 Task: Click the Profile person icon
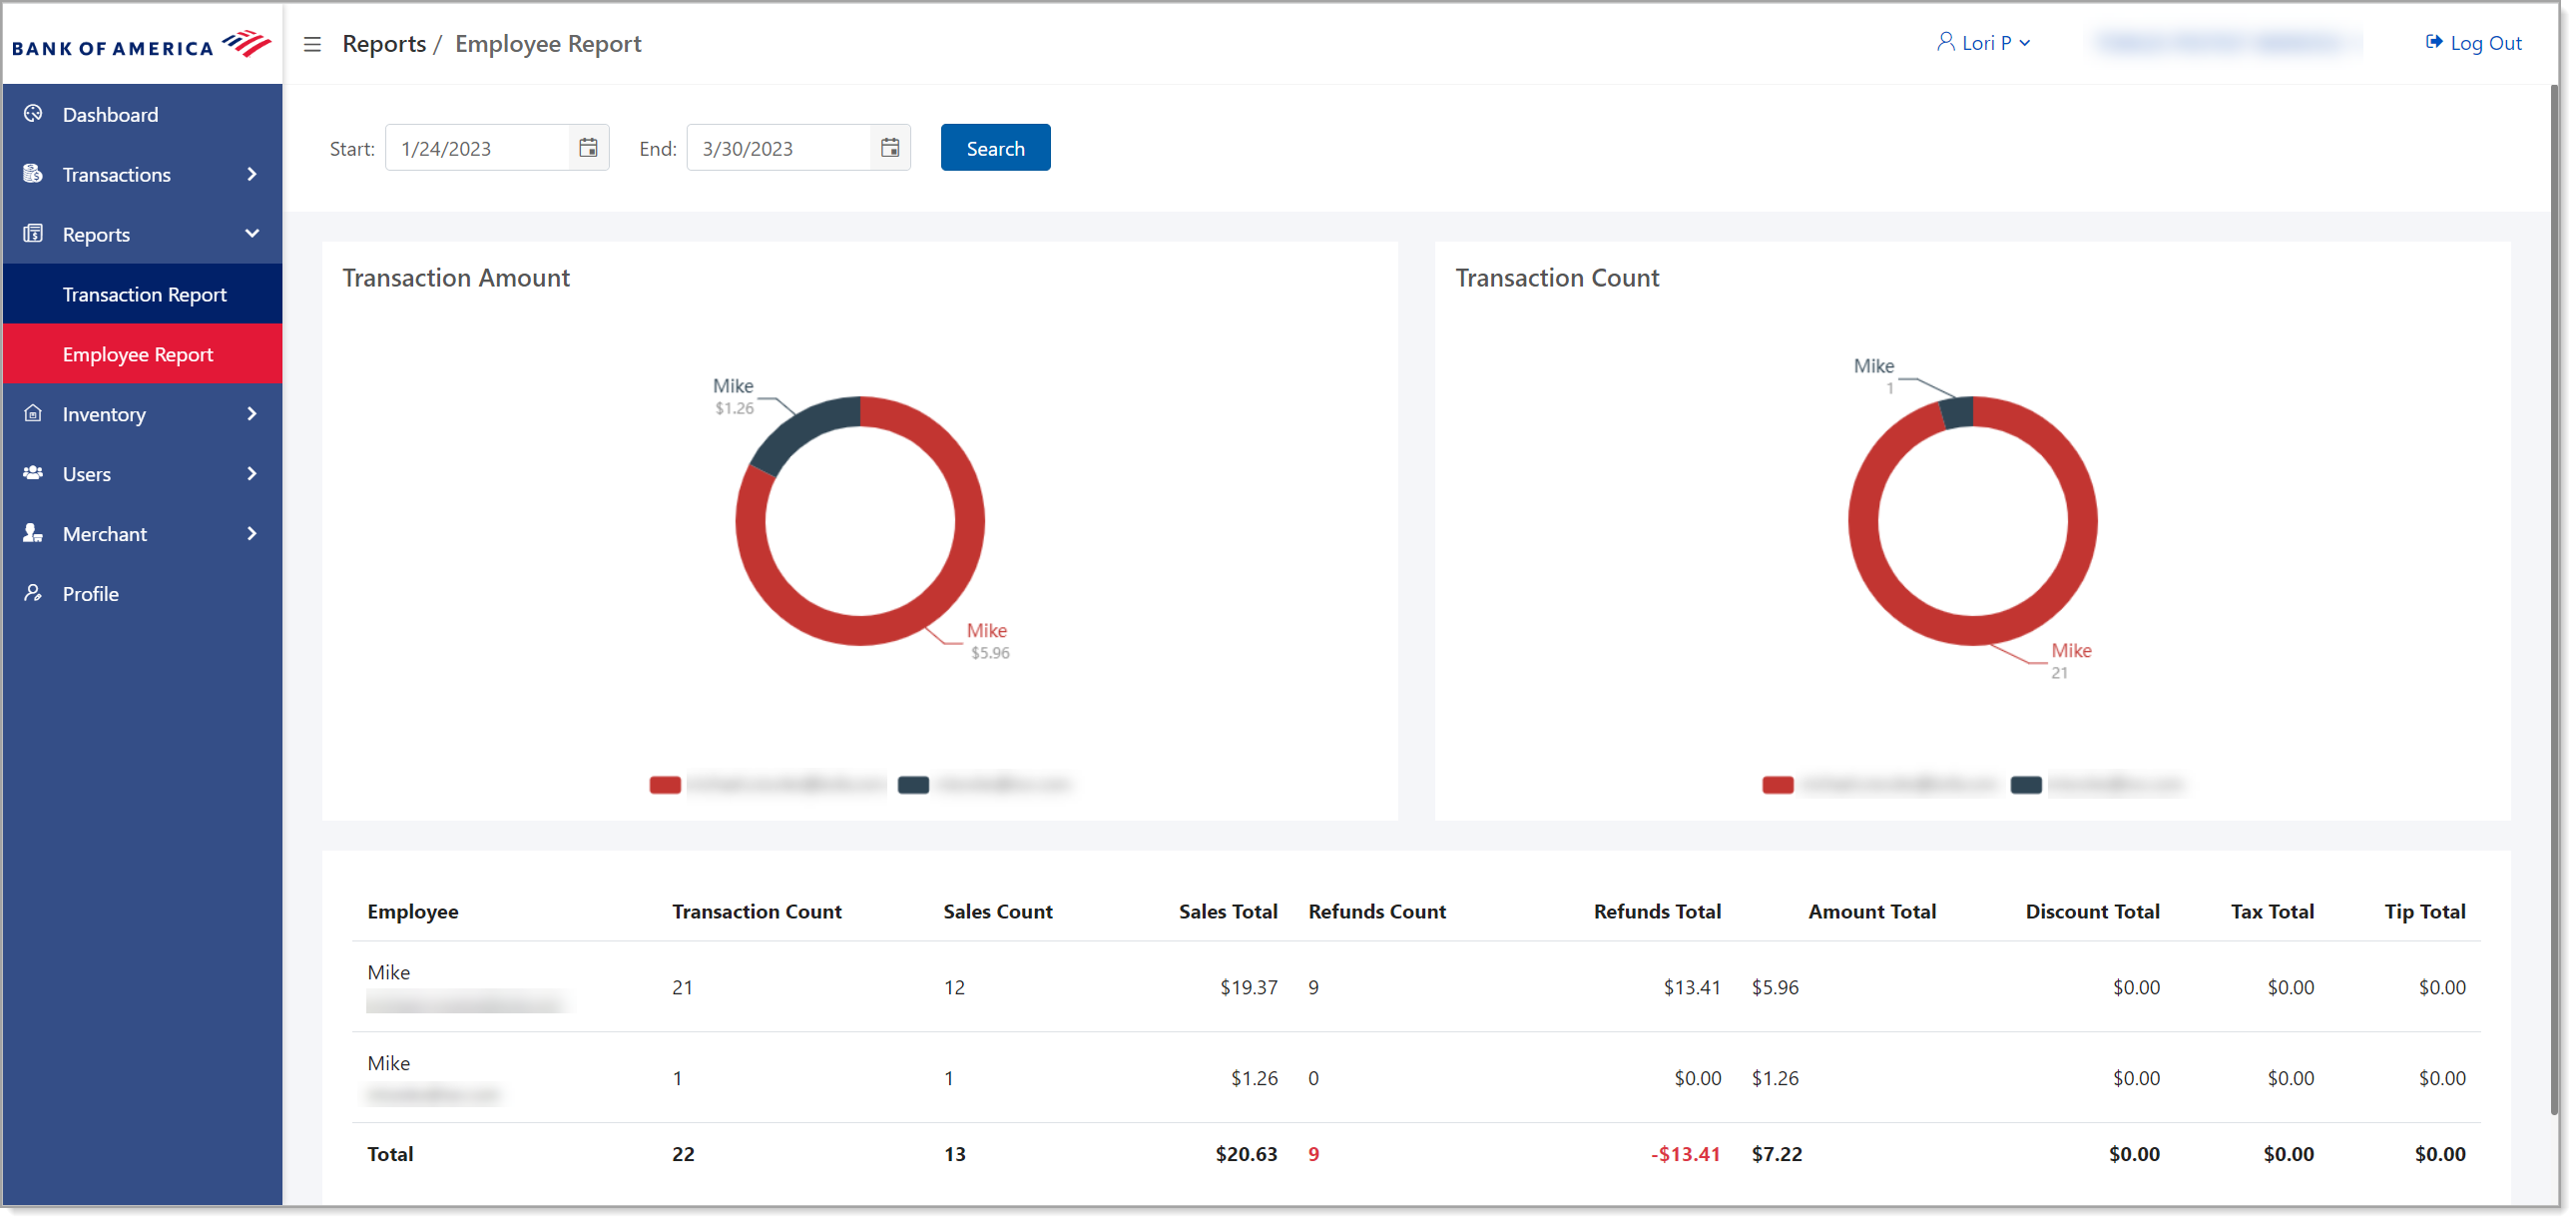click(x=33, y=593)
